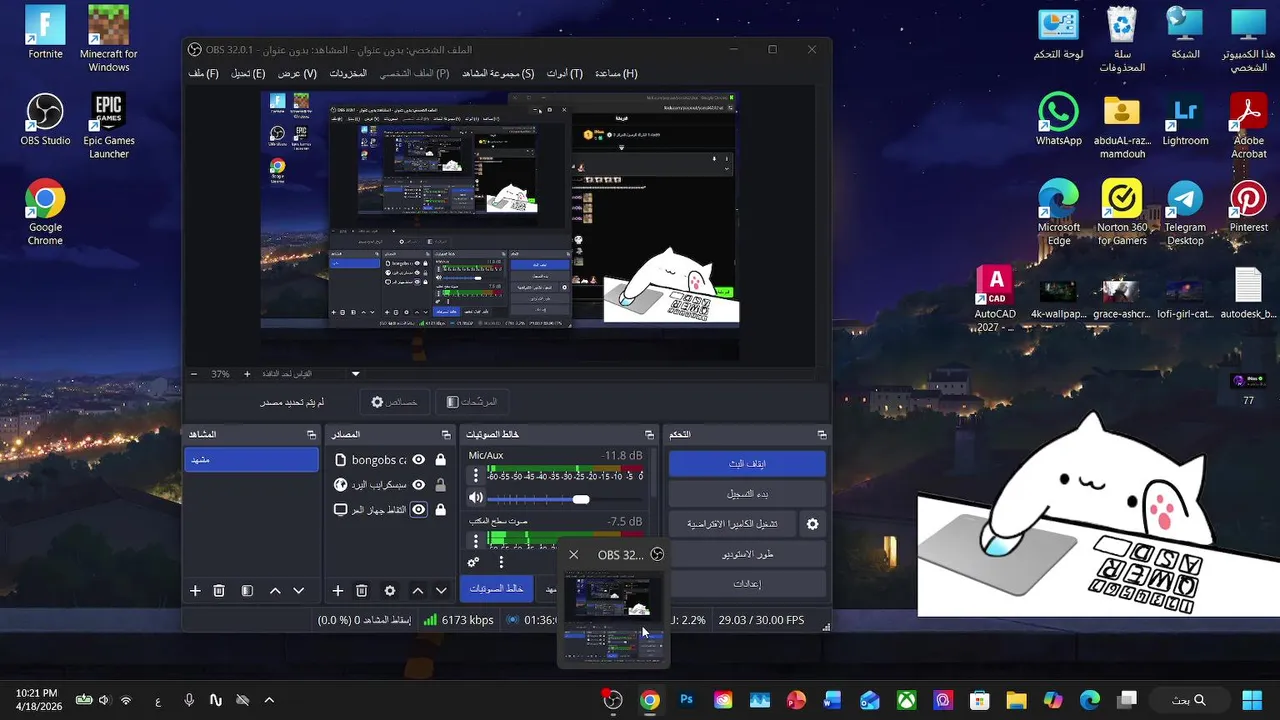
Task: Open scene filters icon in scenes panel
Action: [x=247, y=591]
